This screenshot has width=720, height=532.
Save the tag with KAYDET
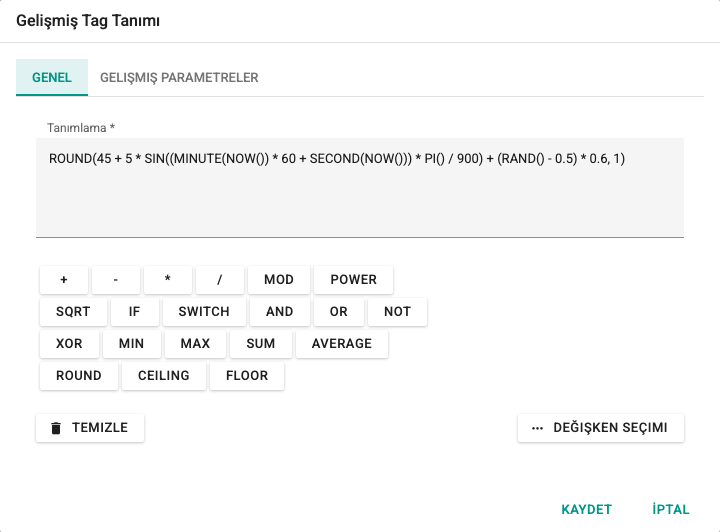pos(586,510)
